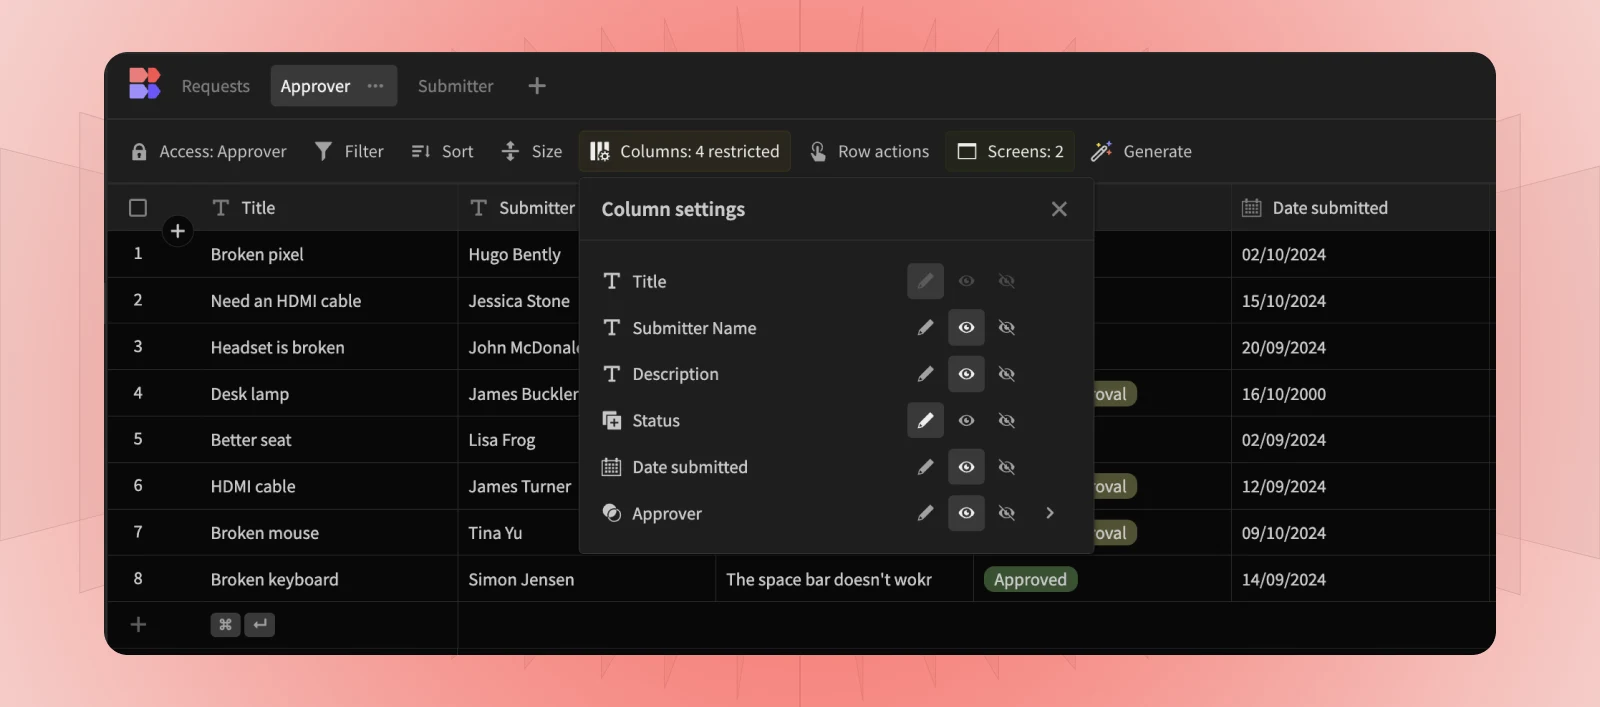The width and height of the screenshot is (1600, 707).
Task: Switch to the Requests tab
Action: coord(216,86)
